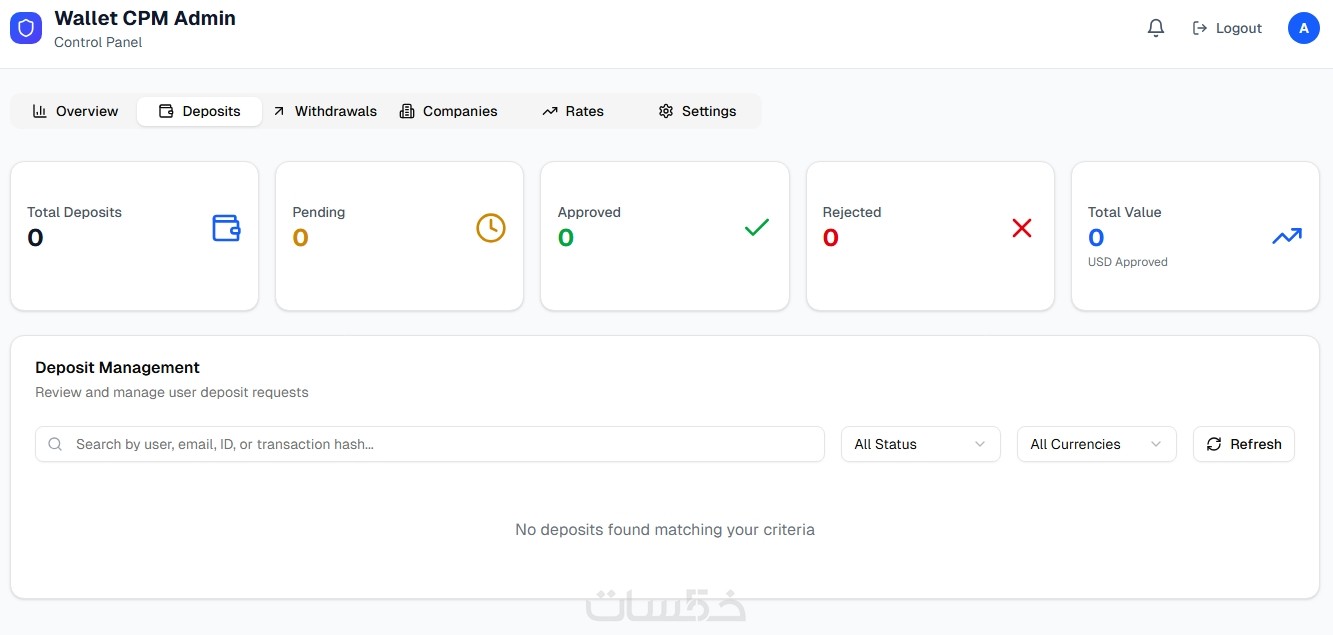Screen dimensions: 1333x635
Task: Switch to the Overview tab
Action: [75, 111]
